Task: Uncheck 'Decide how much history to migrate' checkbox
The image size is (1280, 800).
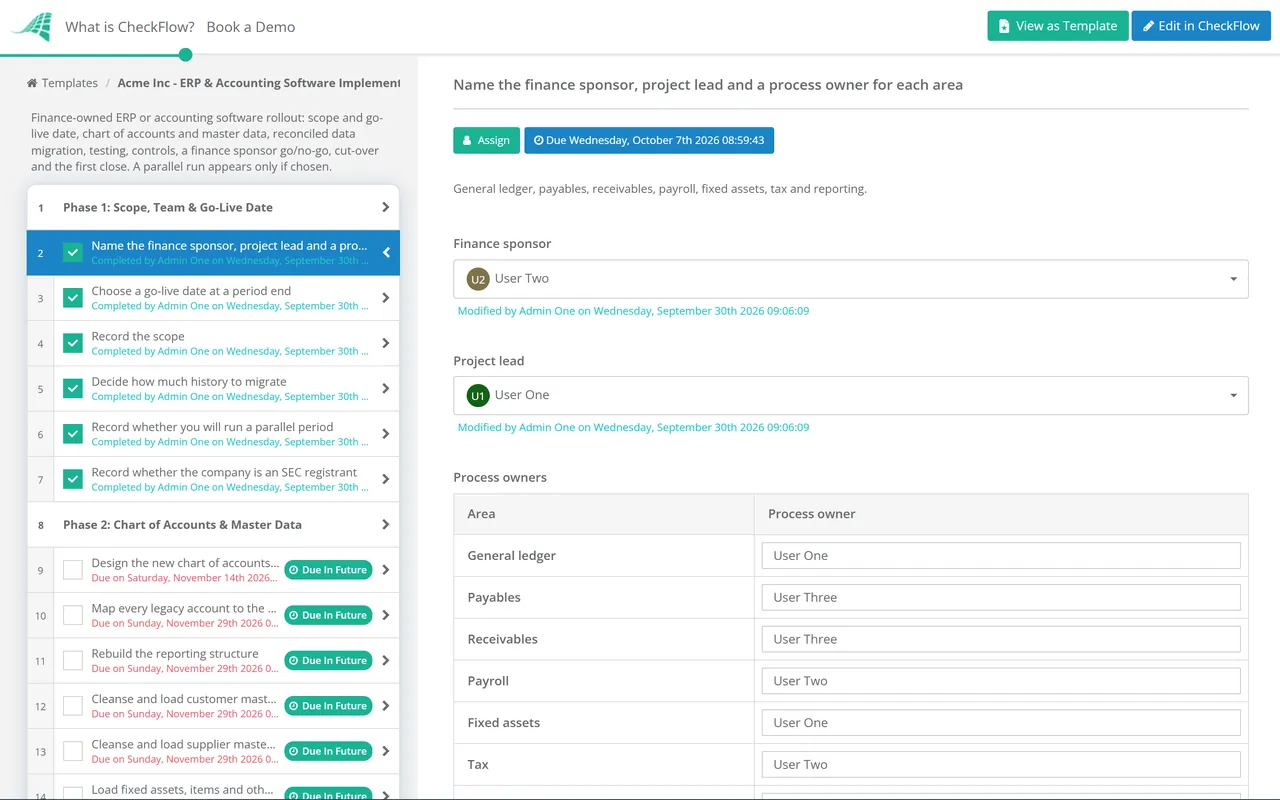Action: (73, 388)
